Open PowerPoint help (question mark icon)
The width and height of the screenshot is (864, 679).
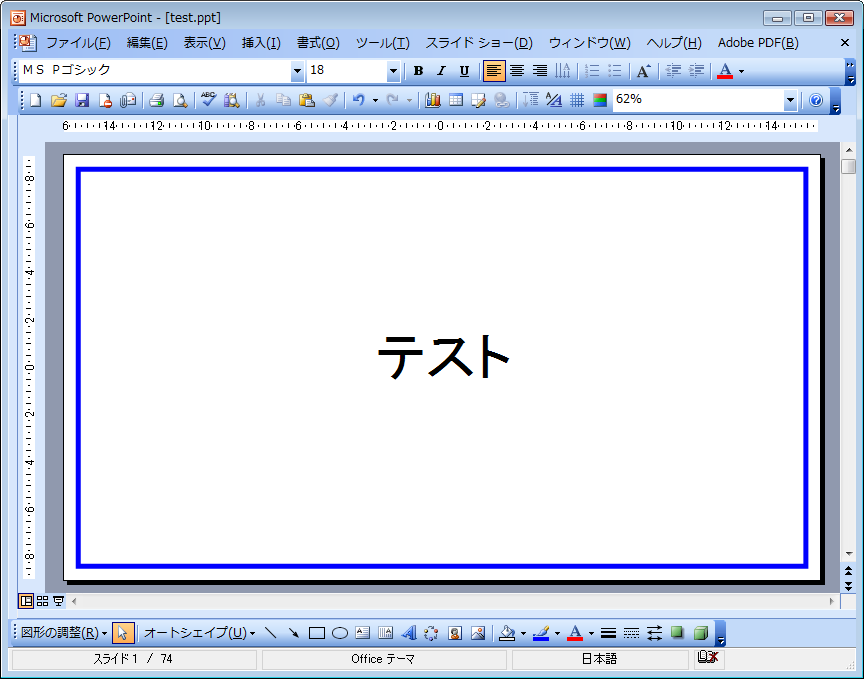click(x=816, y=100)
